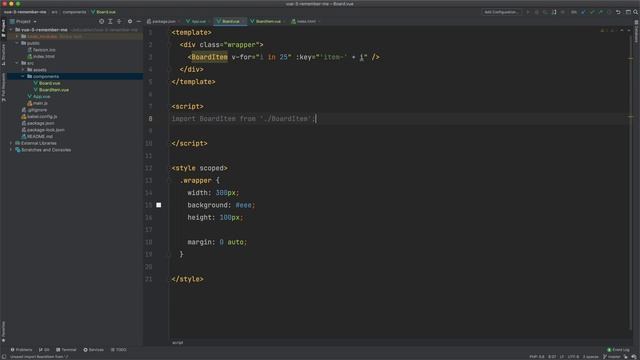Open the TODO tool window
640x360 pixels.
tap(119, 350)
